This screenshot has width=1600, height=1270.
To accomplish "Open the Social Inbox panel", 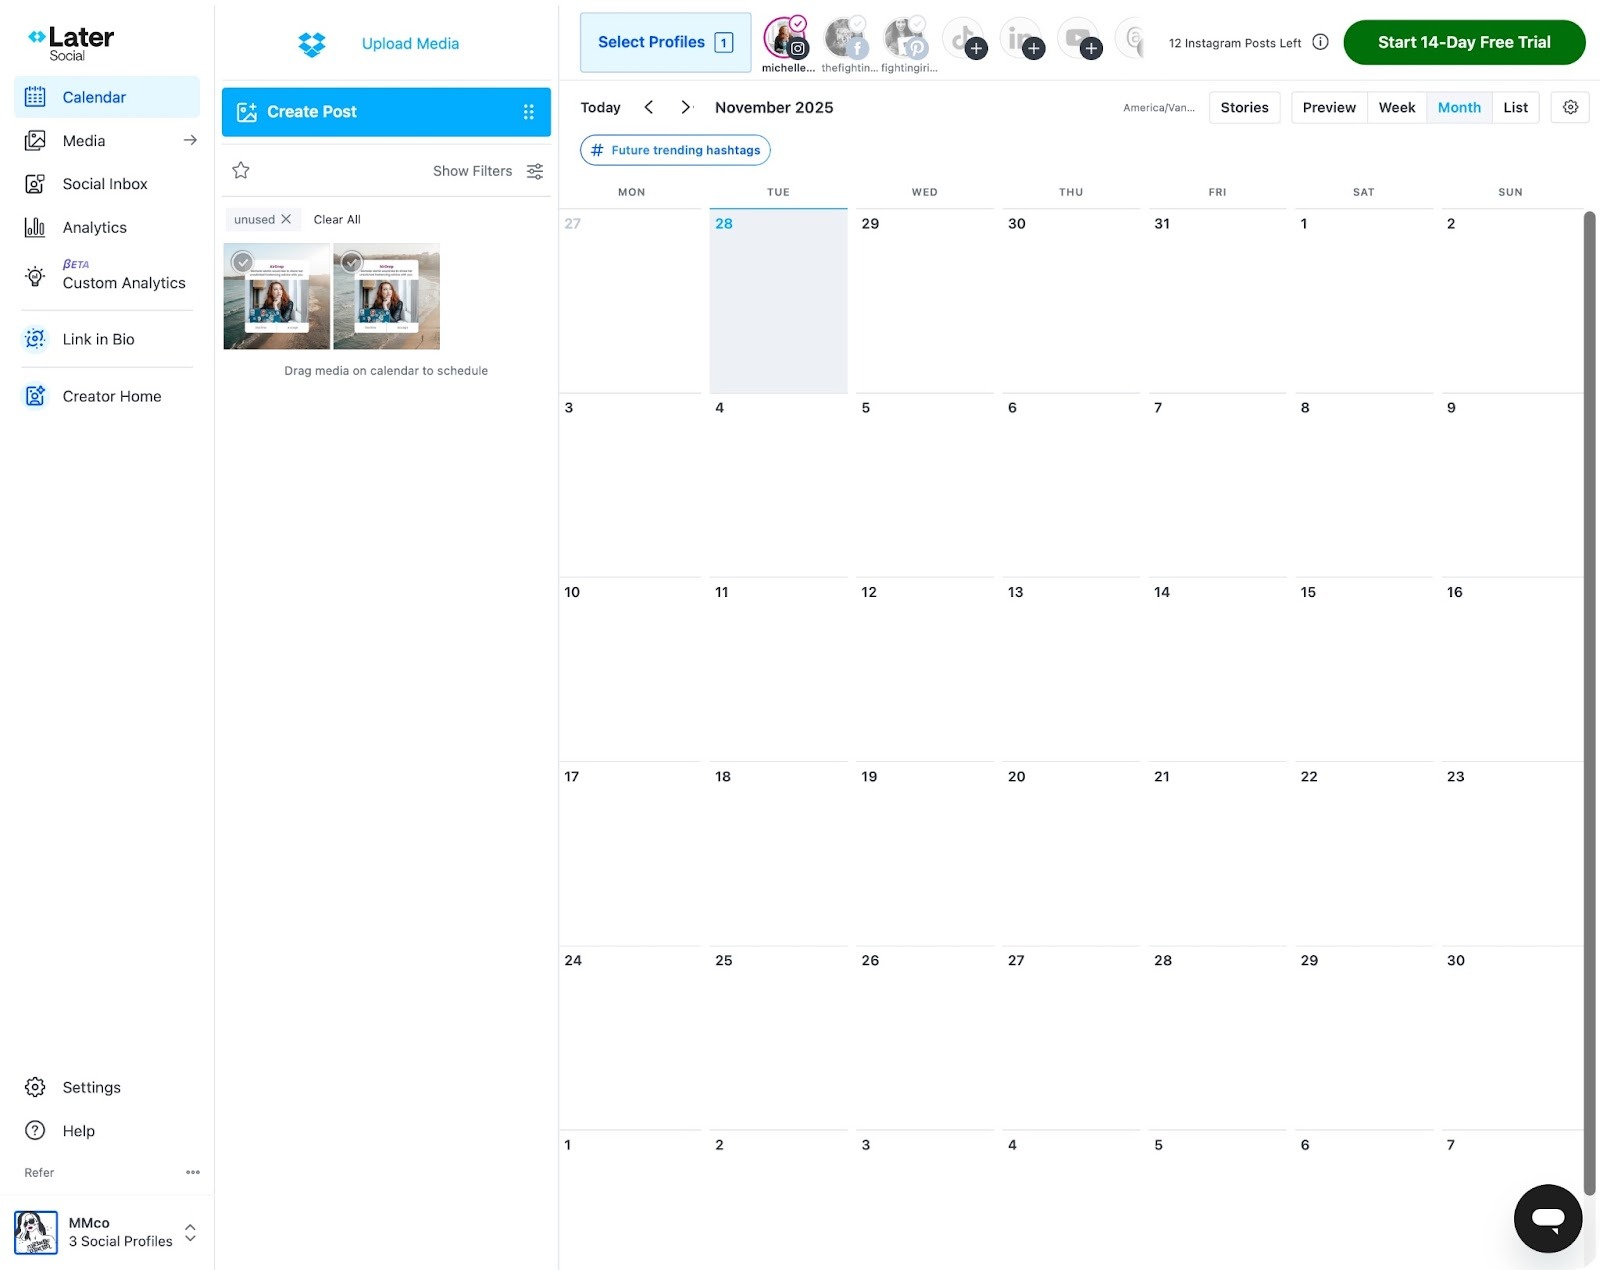I will [x=104, y=183].
